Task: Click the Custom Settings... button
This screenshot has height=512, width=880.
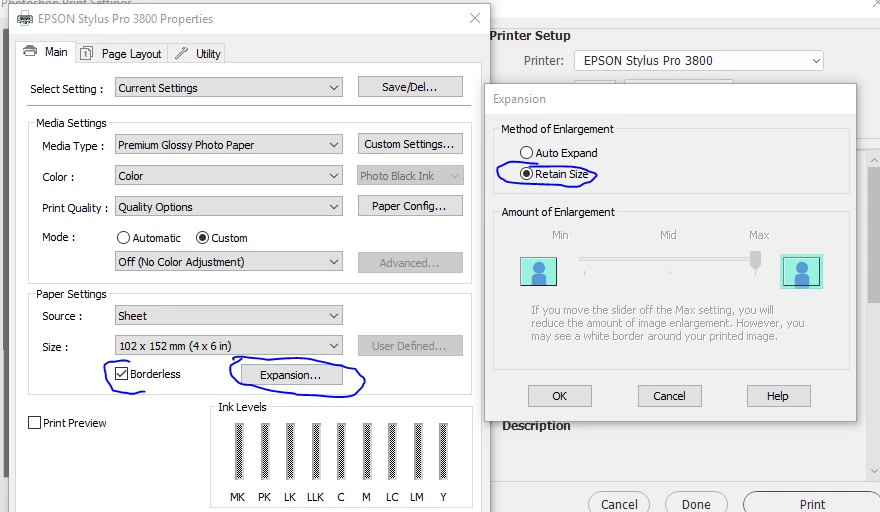Action: [x=410, y=144]
